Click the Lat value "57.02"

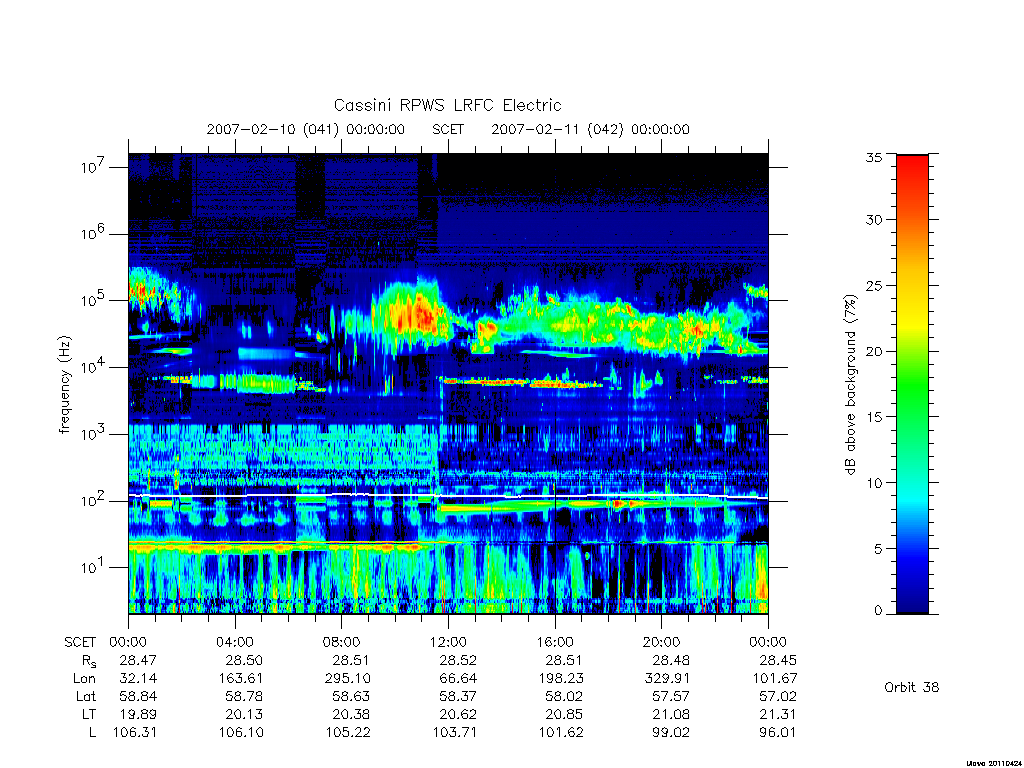pyautogui.click(x=777, y=696)
